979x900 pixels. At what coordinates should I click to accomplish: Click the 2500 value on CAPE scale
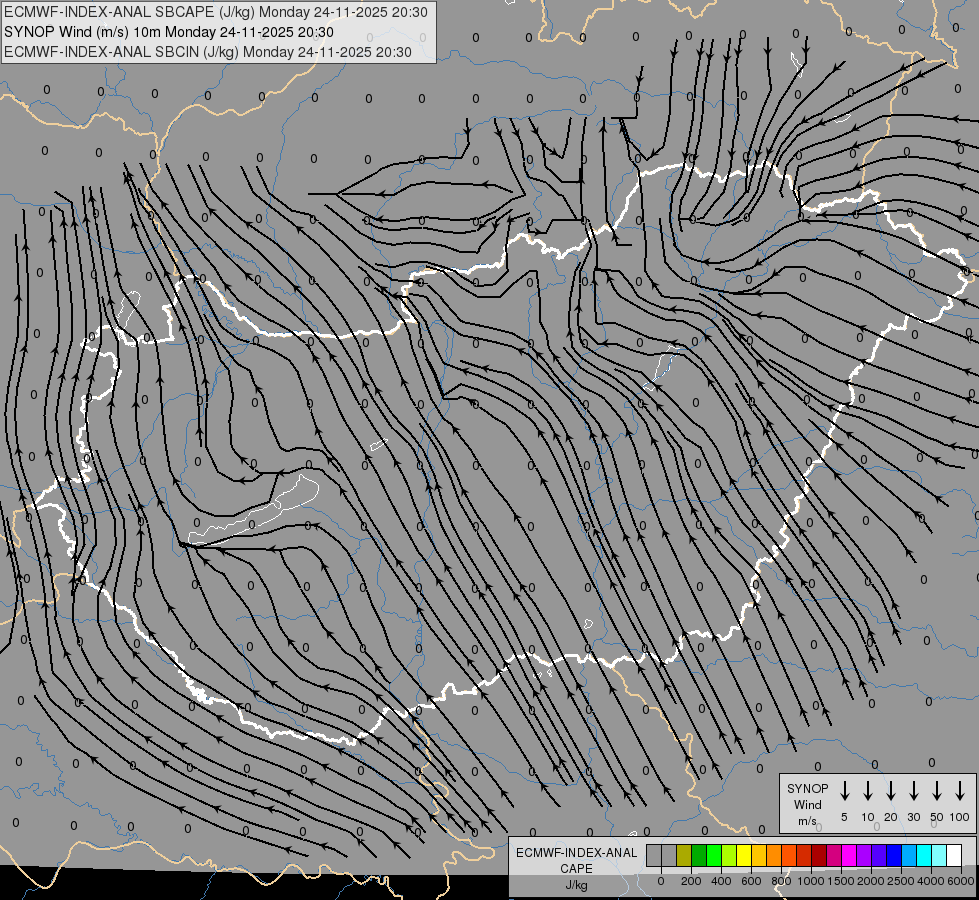point(901,881)
